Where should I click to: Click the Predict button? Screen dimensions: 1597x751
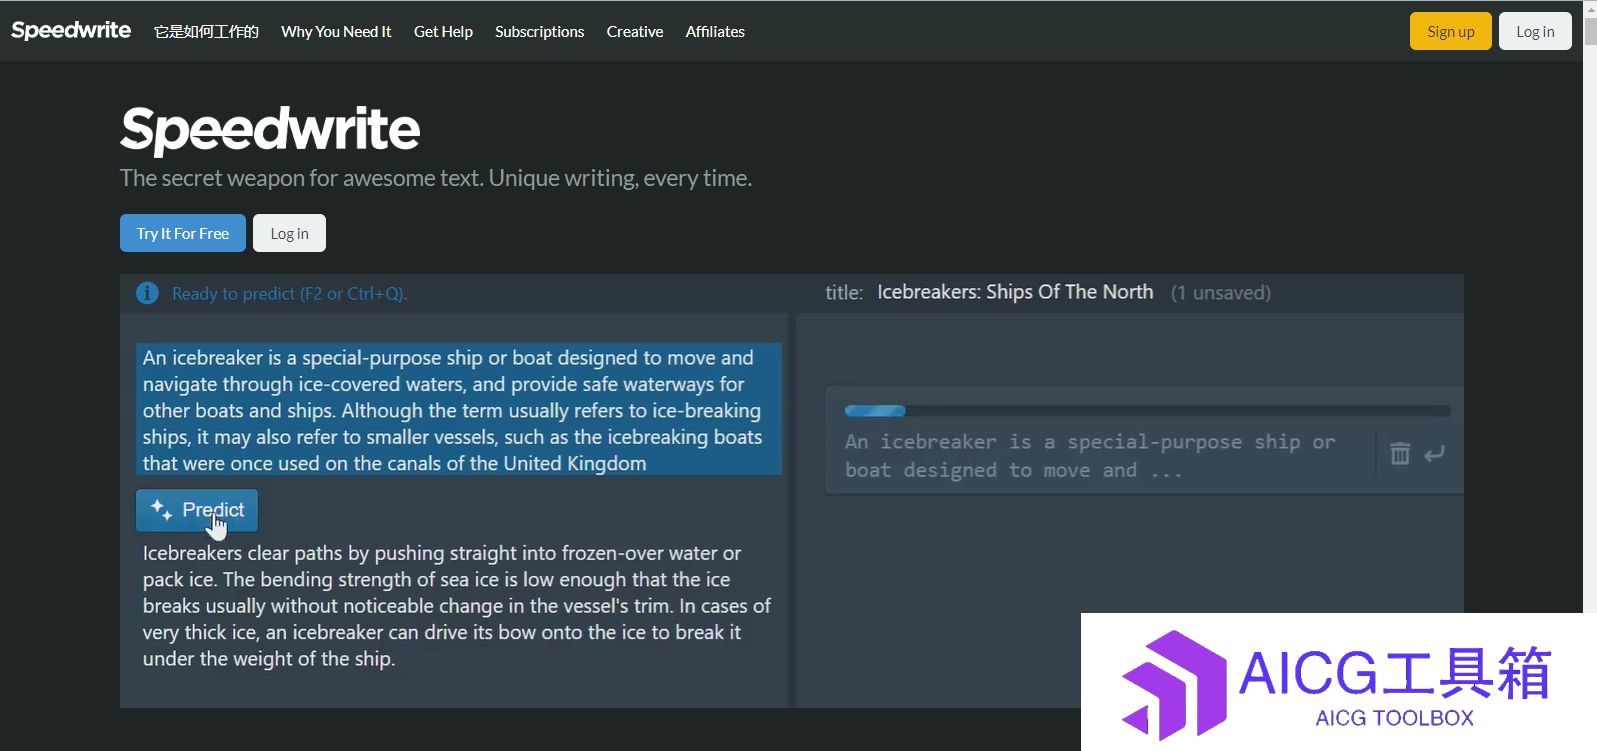click(197, 510)
